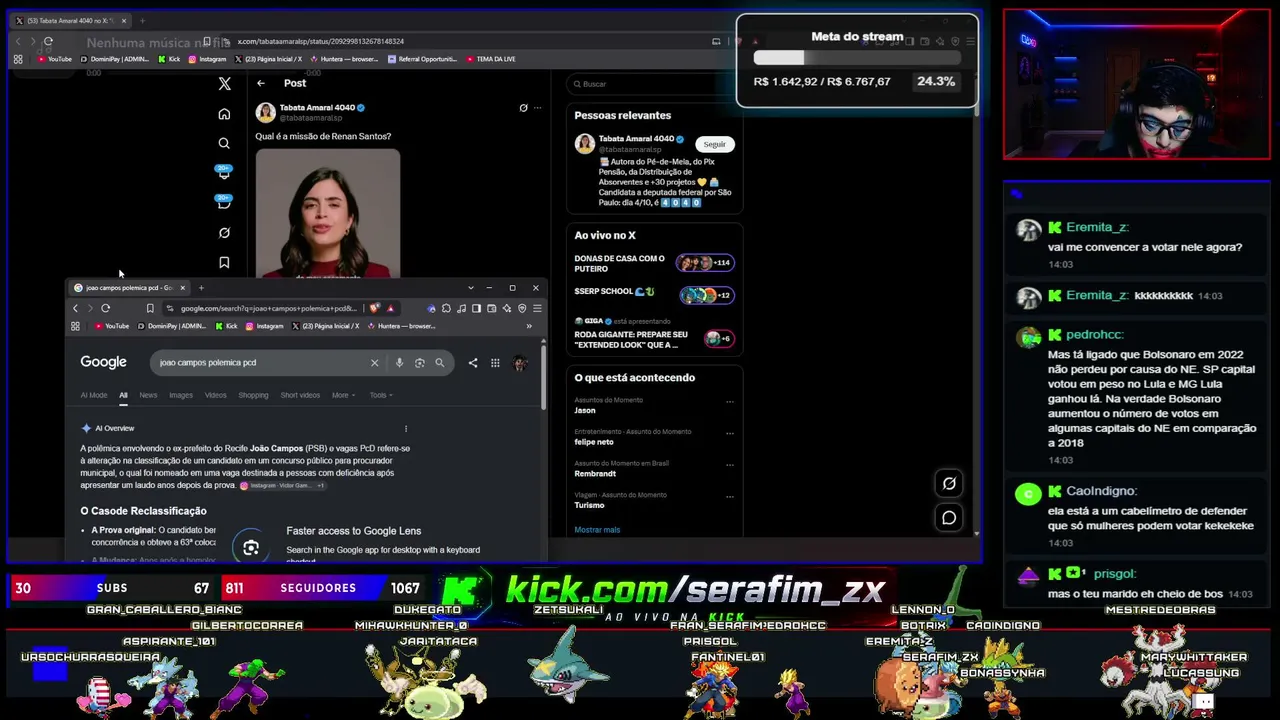Open the Brave Shields icon in the Google window
1280x720 pixels.
375,308
